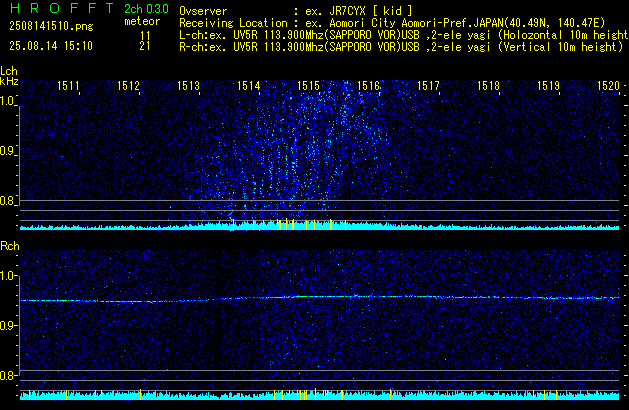Click the HROFFT title text
The height and width of the screenshot is (410, 629).
62,8
